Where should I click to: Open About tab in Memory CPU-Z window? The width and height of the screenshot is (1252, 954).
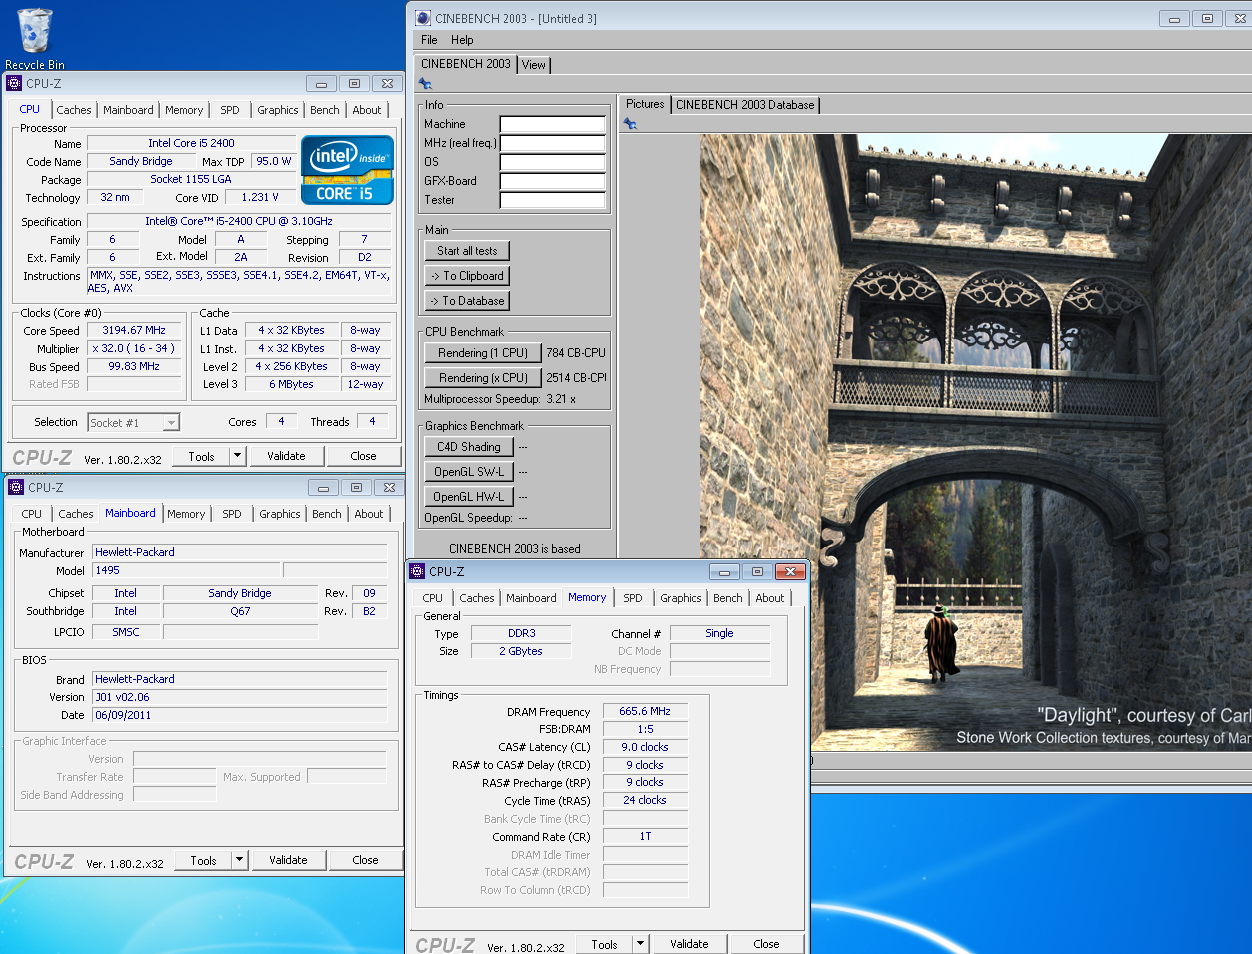click(770, 598)
